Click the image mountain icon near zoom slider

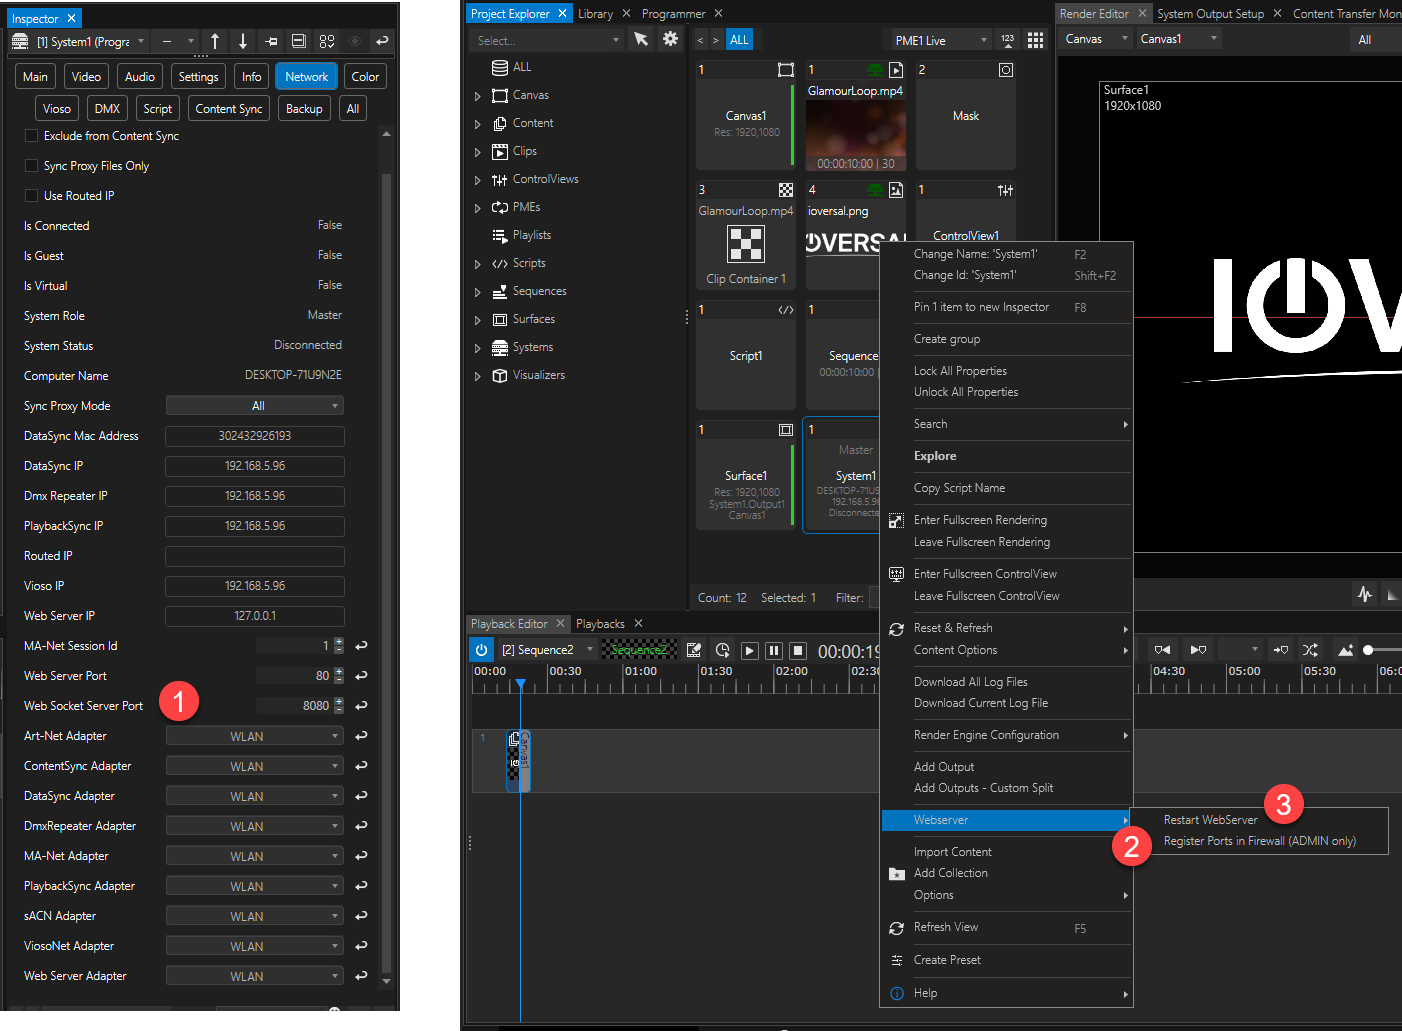[1345, 650]
